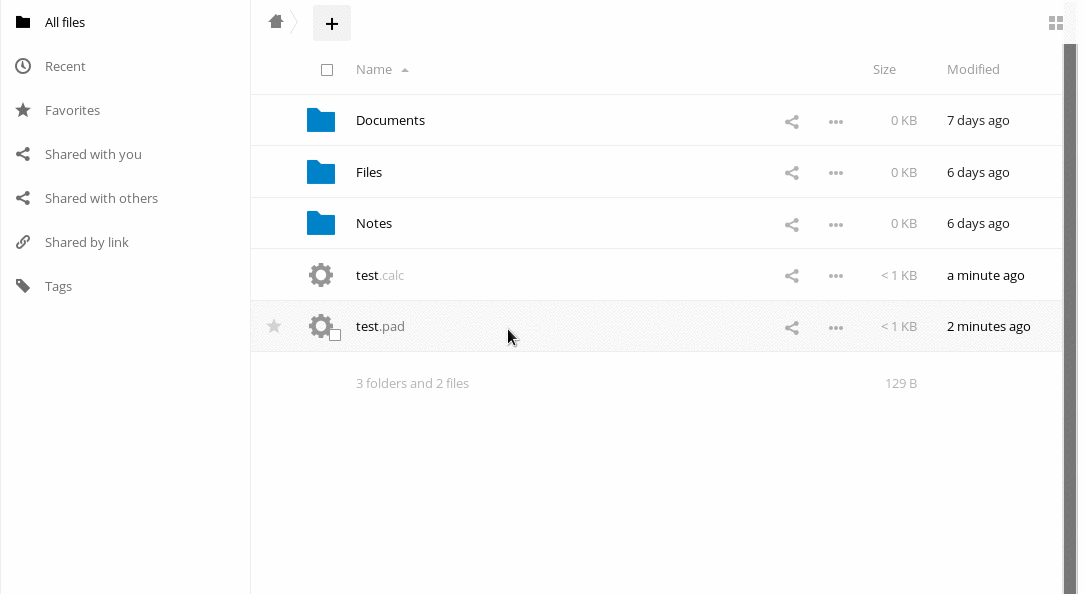Click the vertical scrollbar on the right

pyautogui.click(x=1069, y=300)
